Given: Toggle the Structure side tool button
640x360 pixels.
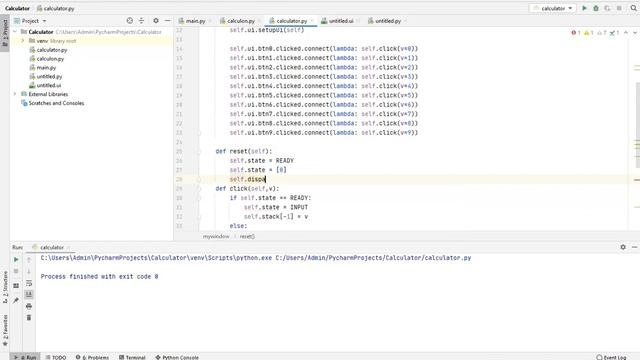Looking at the screenshot, I should tap(5, 287).
